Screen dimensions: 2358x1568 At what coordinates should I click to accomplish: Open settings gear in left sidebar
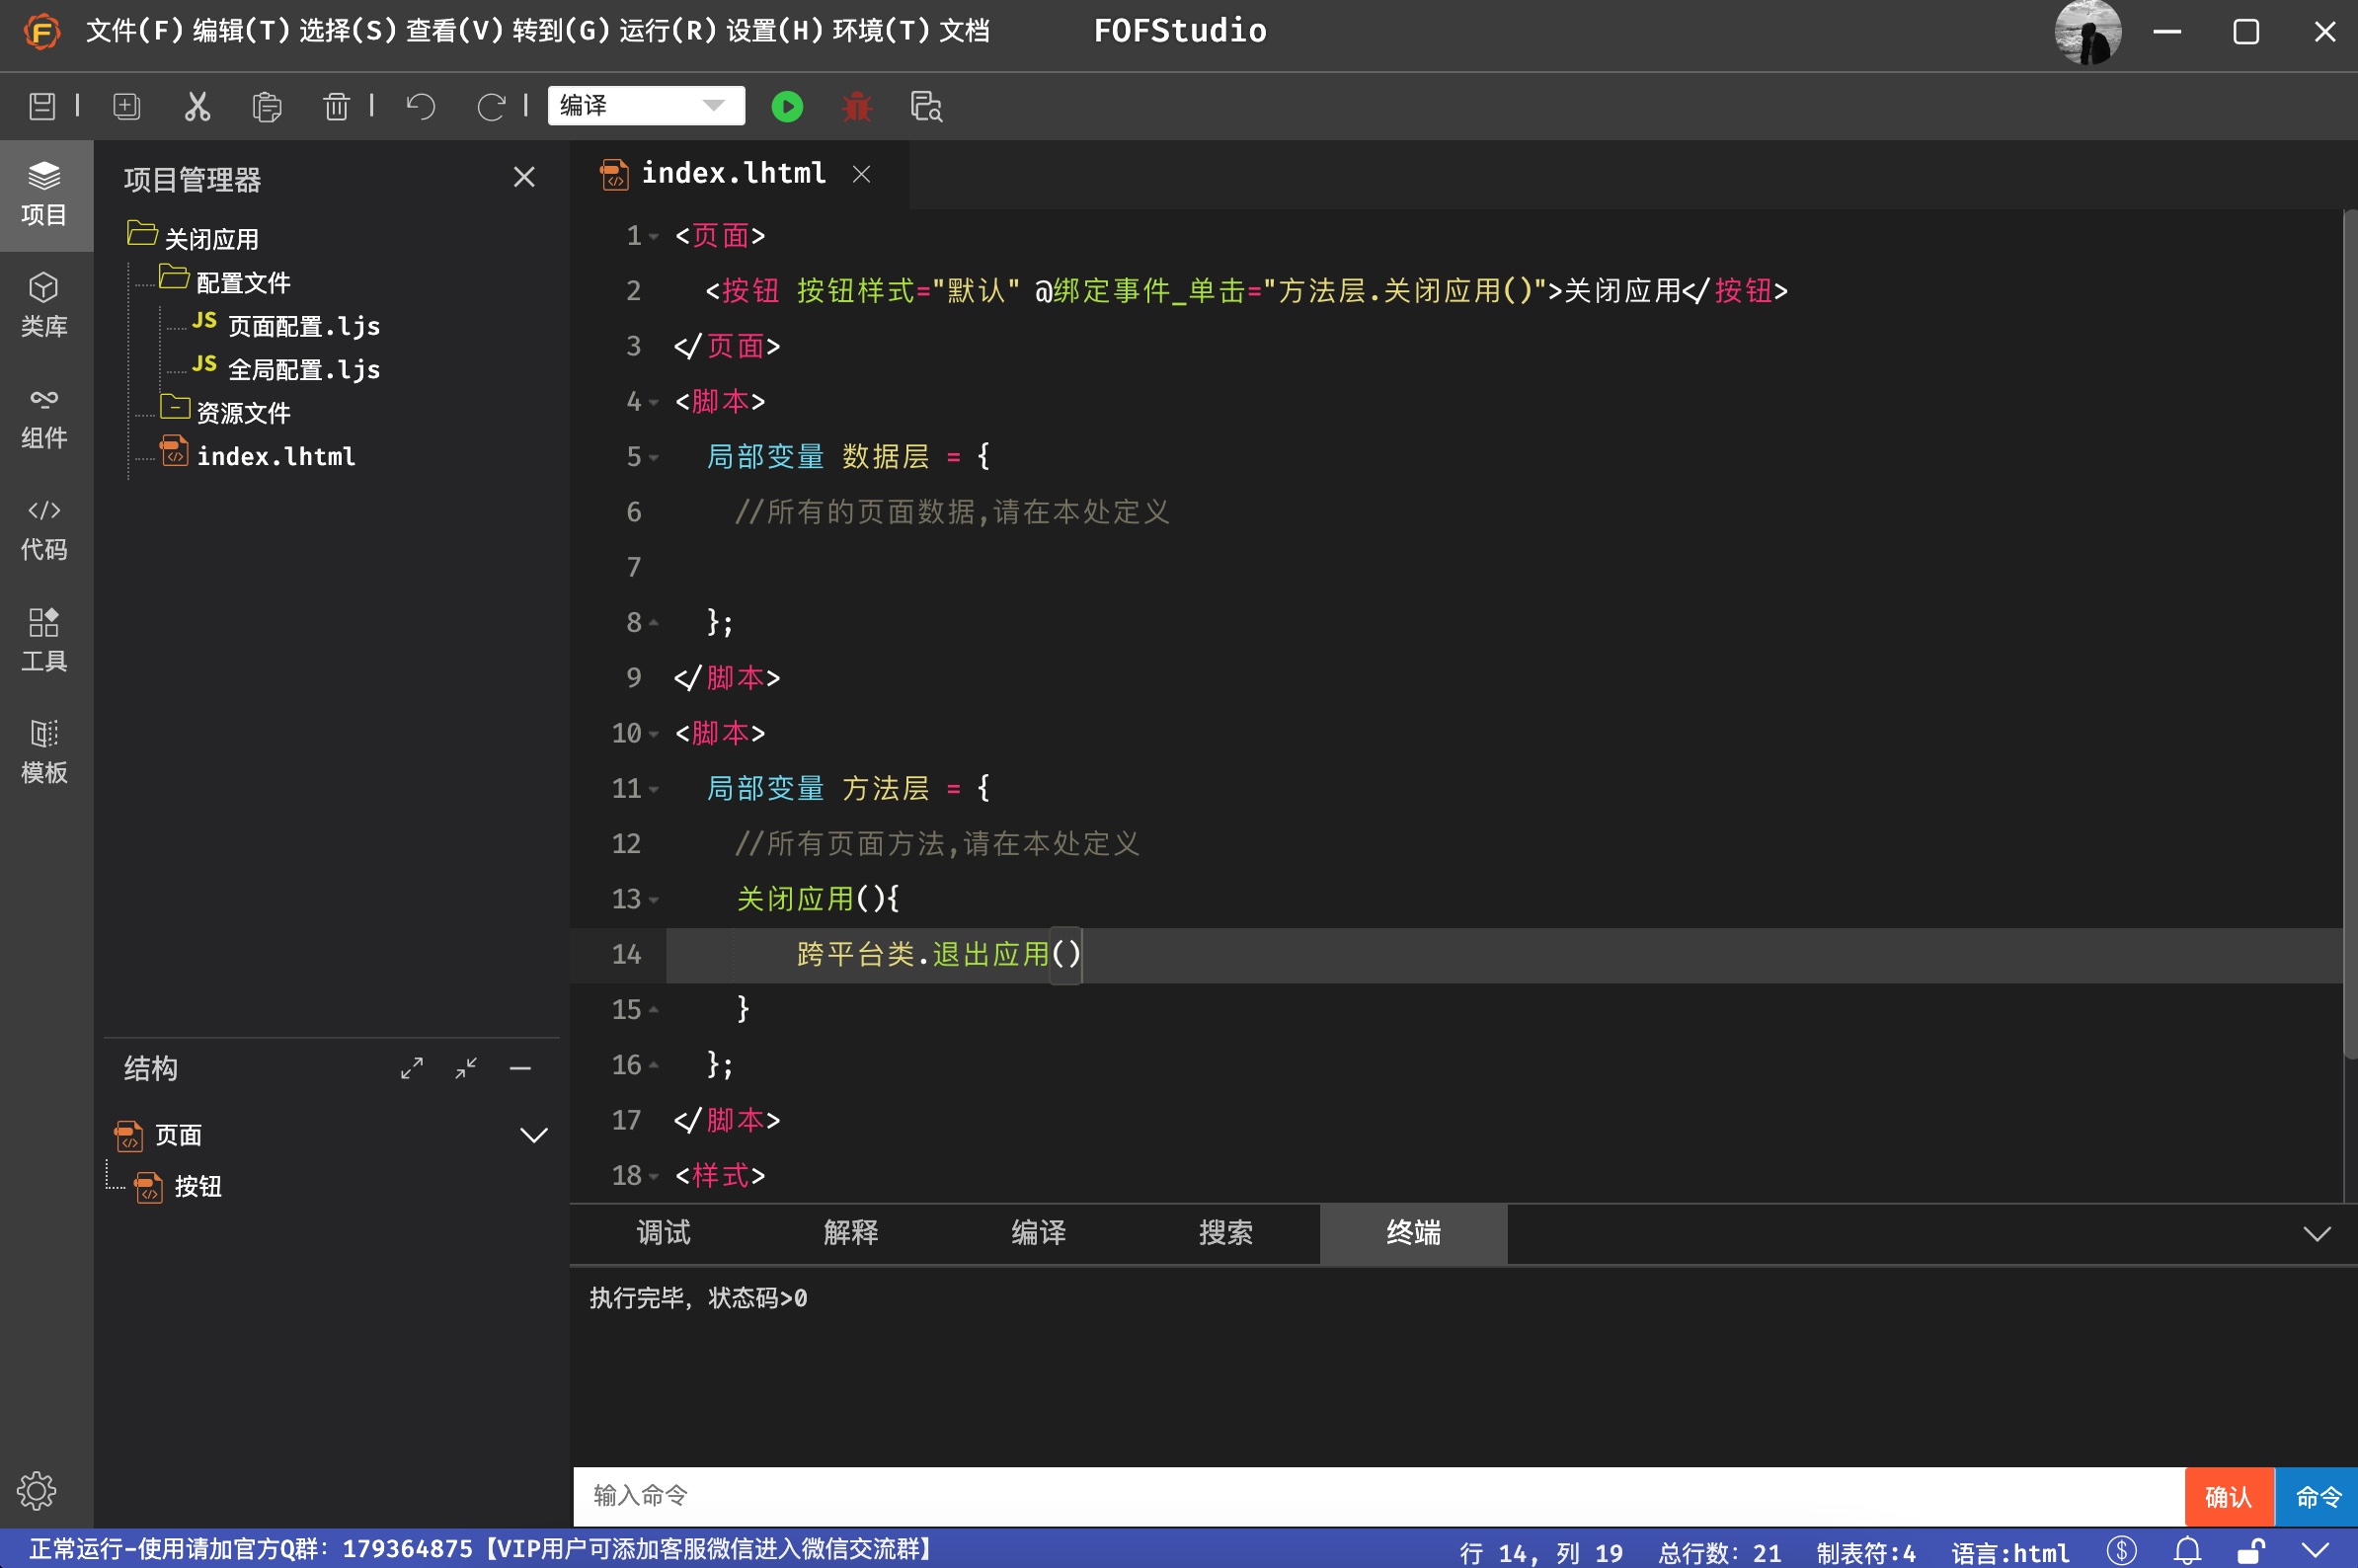point(37,1490)
